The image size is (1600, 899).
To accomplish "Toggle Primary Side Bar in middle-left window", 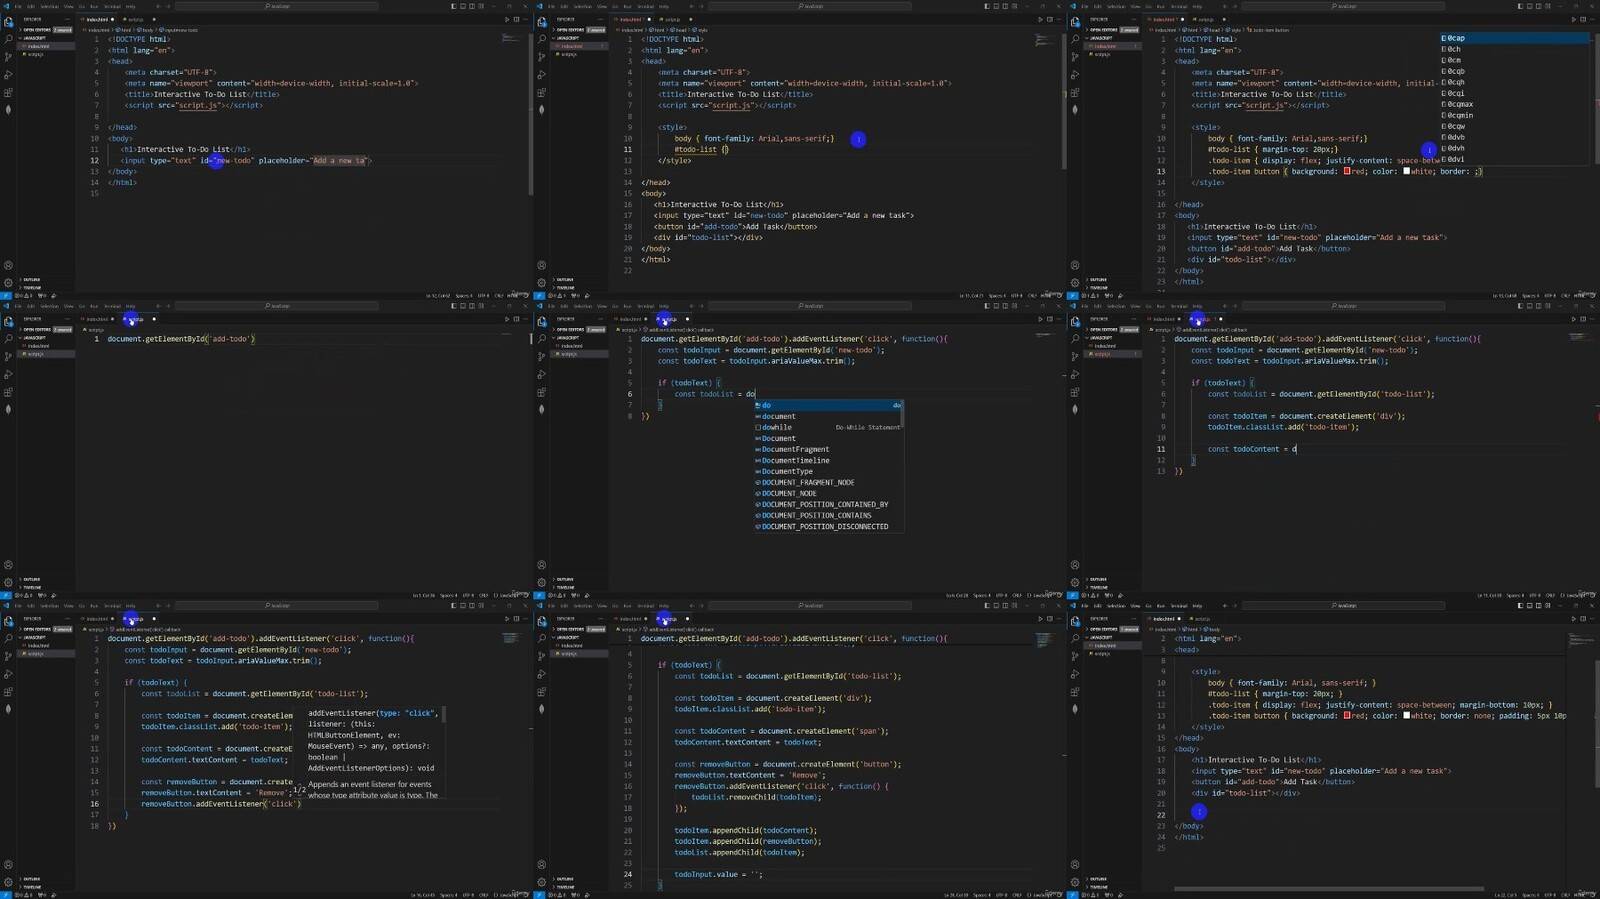I will pyautogui.click(x=453, y=306).
